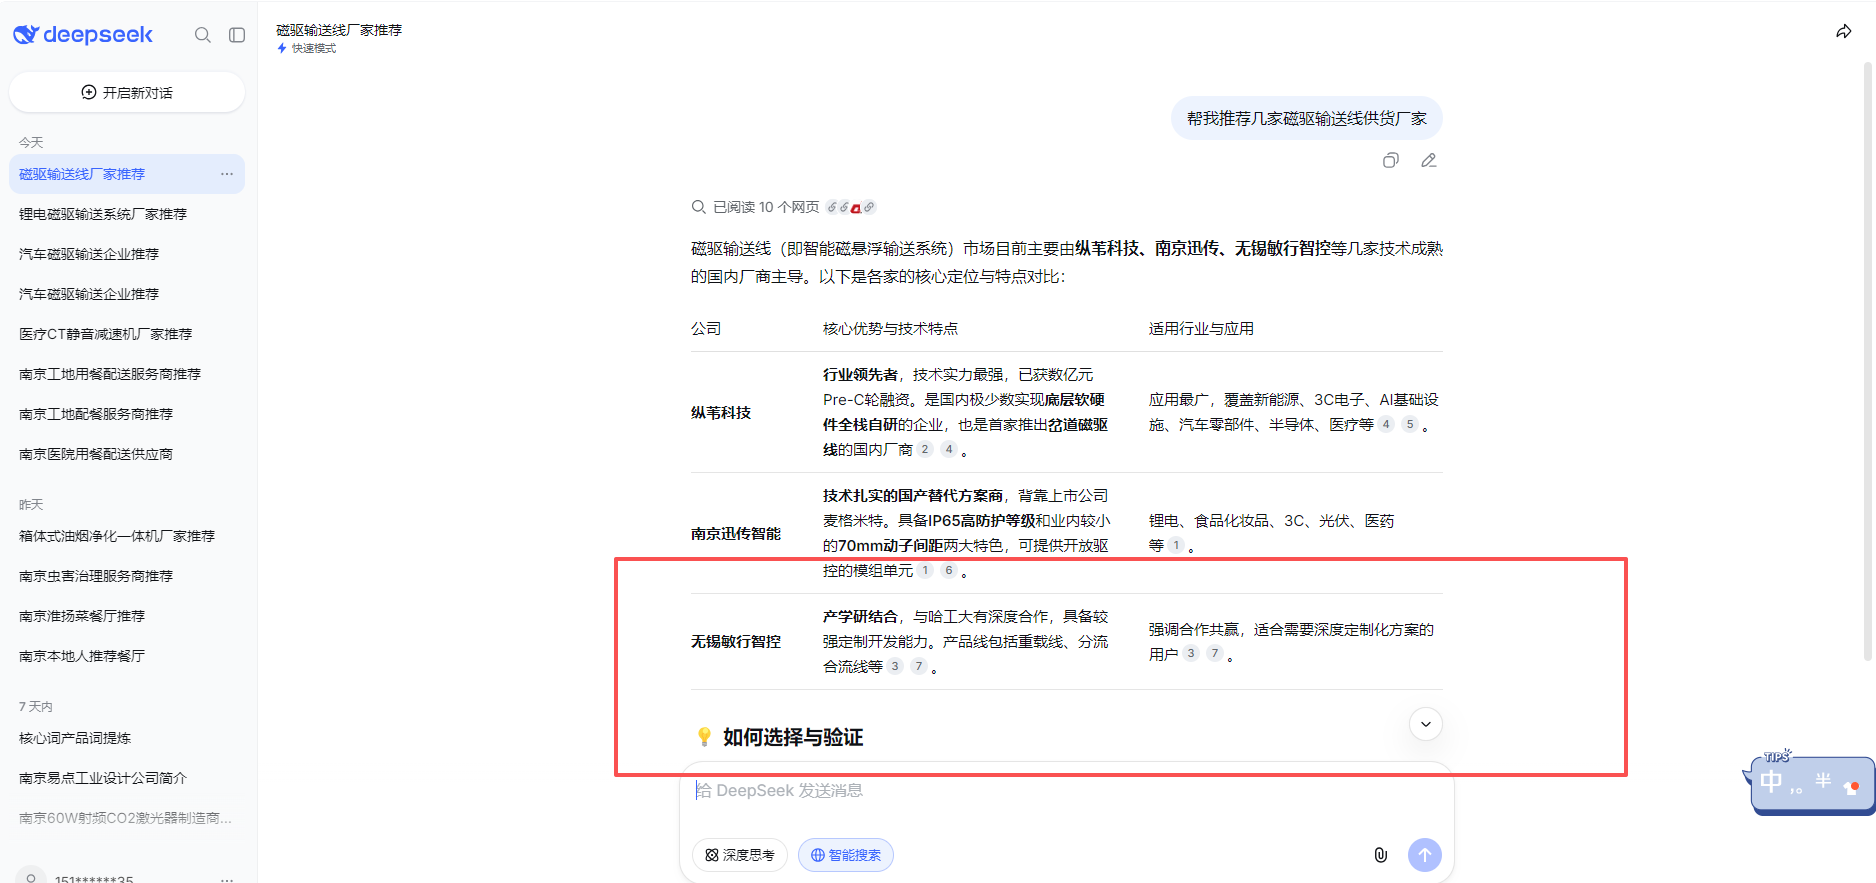Select the active 磁驱输送线厂家推荐 chat
Viewport: 1876px width, 883px height.
pos(127,174)
